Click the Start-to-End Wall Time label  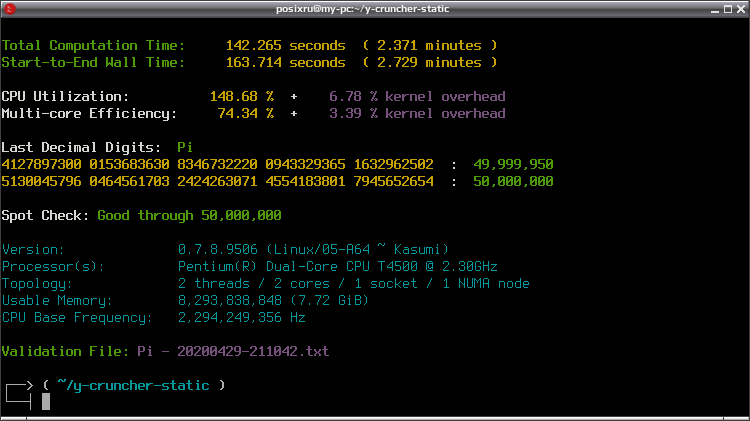click(93, 63)
